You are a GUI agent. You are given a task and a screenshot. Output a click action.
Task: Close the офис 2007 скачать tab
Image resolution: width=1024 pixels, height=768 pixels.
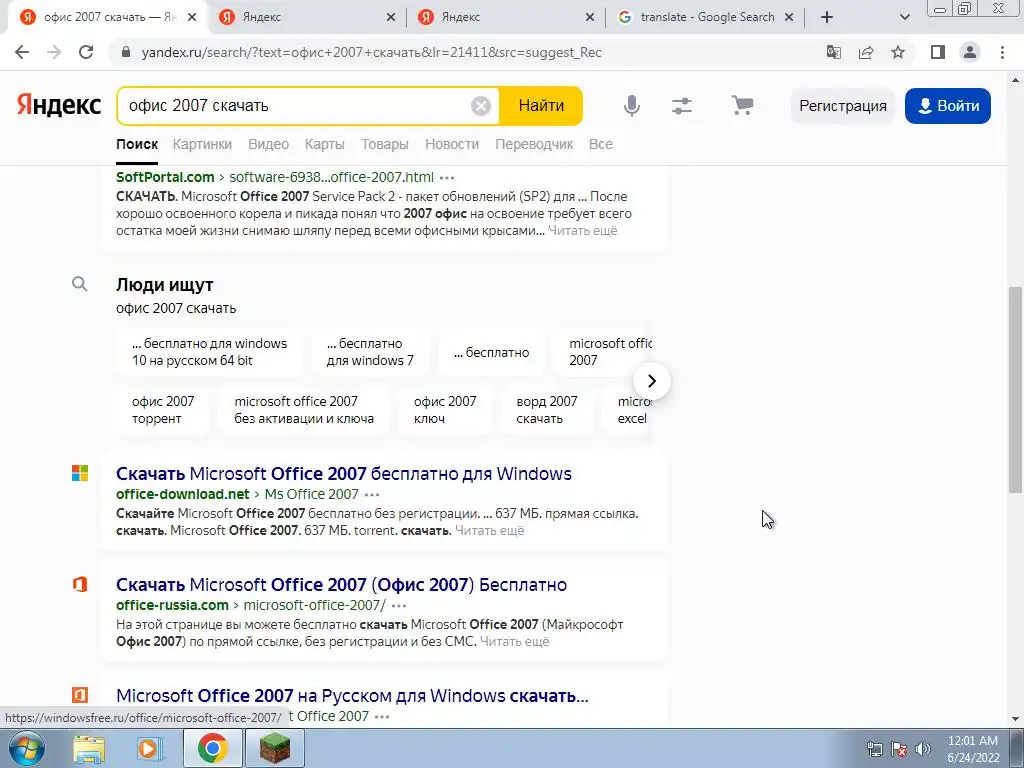coord(191,17)
